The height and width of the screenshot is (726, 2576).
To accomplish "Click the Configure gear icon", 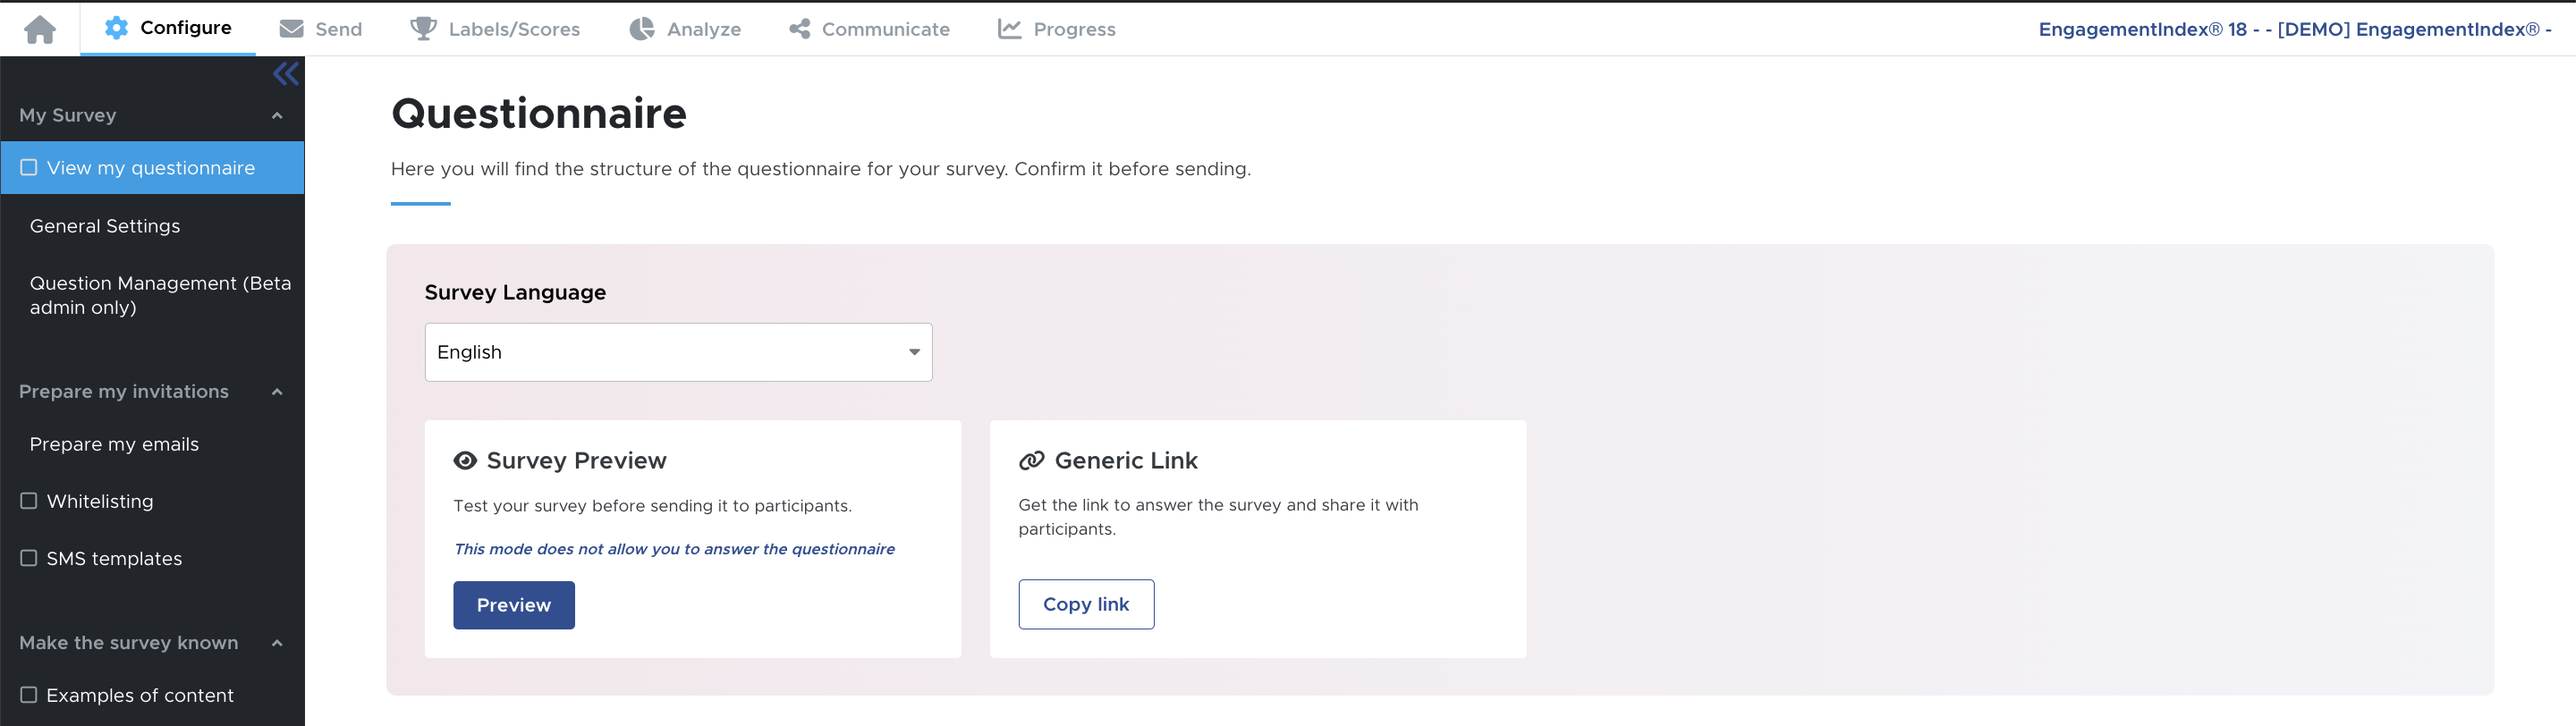I will point(116,28).
